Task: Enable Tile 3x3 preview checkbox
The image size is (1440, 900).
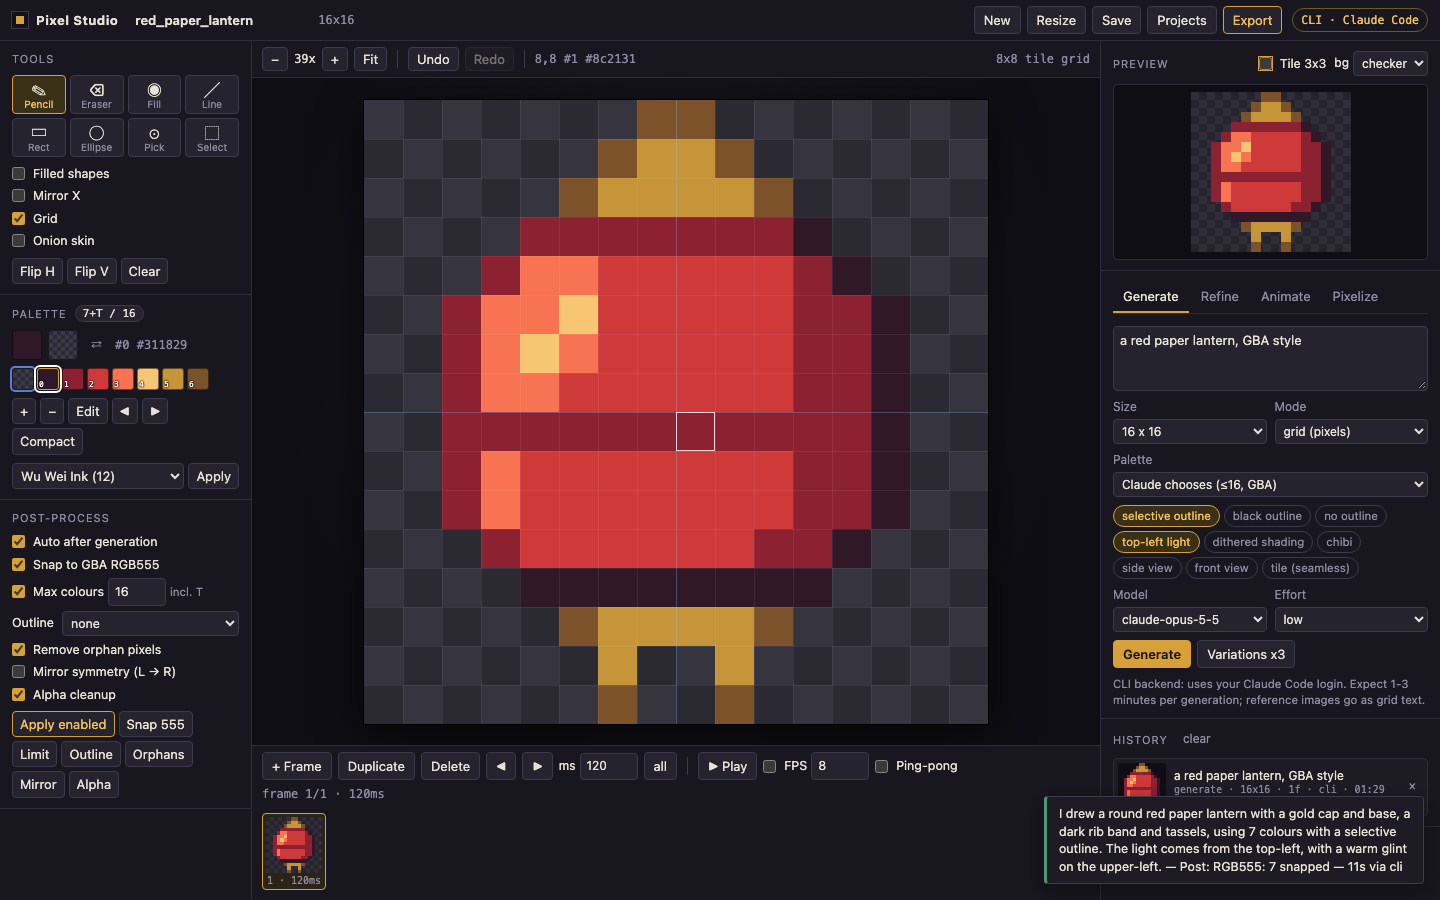Action: point(1265,64)
